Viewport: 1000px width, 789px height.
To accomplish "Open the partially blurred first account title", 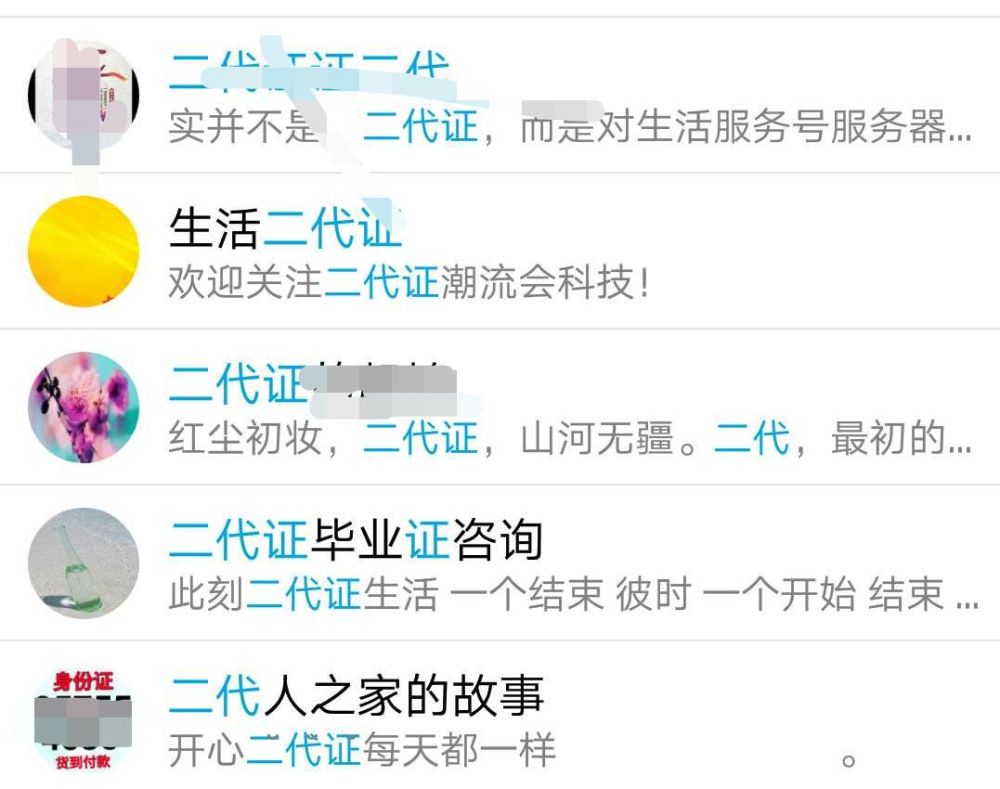I will (x=309, y=71).
